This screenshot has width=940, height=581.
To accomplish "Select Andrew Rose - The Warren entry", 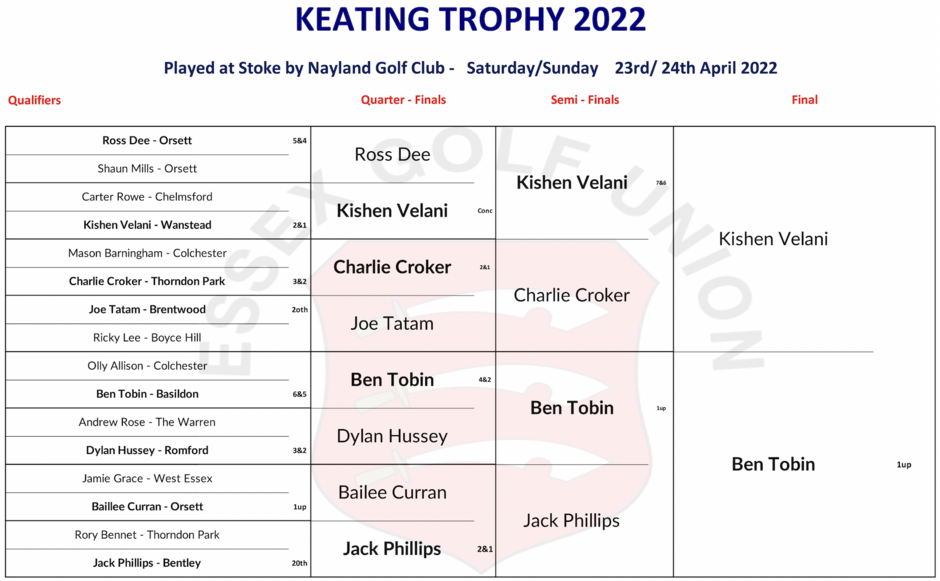I will coord(147,422).
